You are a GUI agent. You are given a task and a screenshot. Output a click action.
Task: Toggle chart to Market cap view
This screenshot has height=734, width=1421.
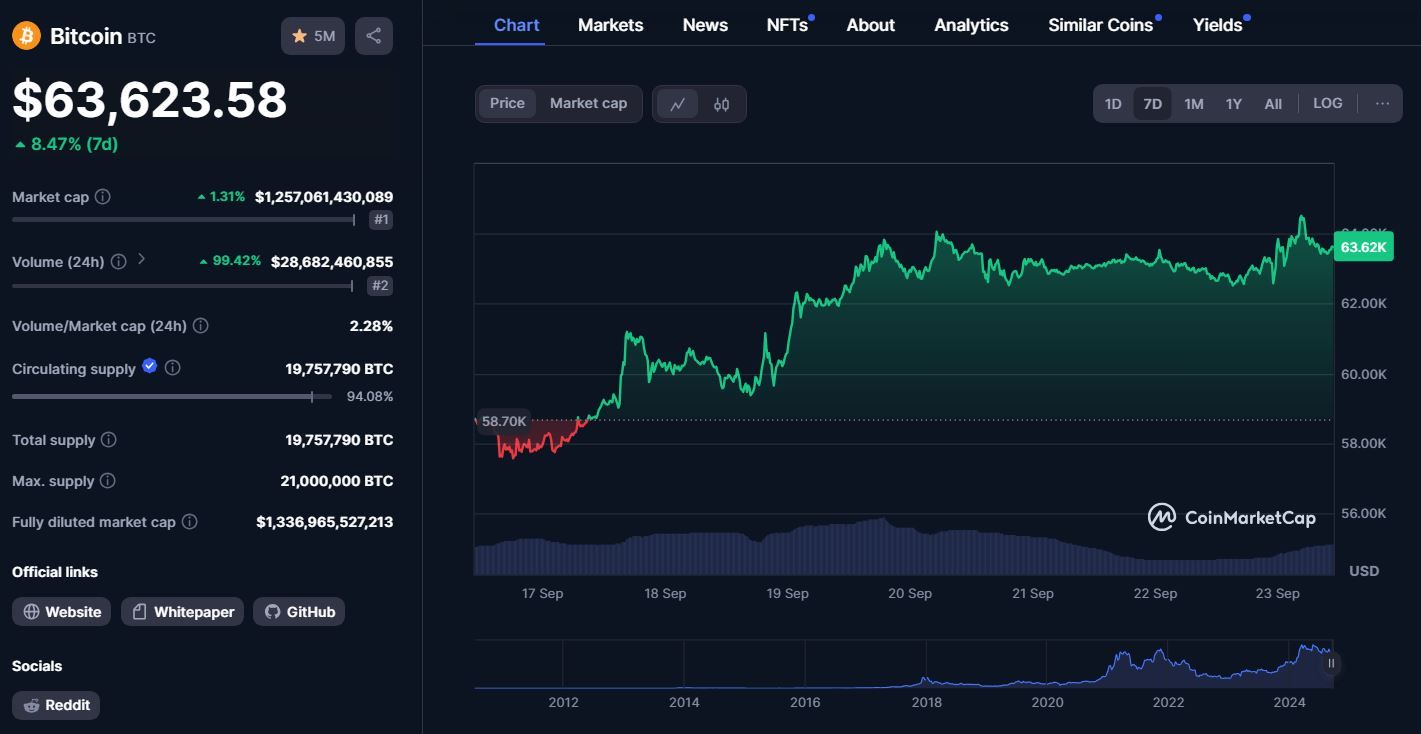point(588,103)
